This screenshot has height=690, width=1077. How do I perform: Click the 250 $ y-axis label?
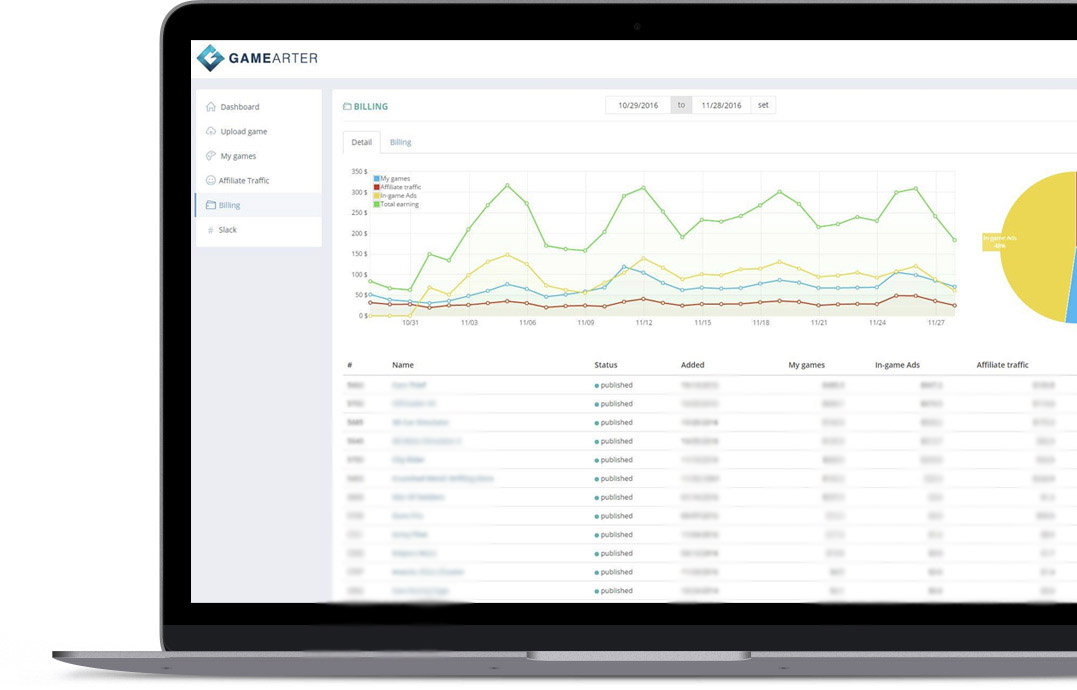[x=359, y=213]
